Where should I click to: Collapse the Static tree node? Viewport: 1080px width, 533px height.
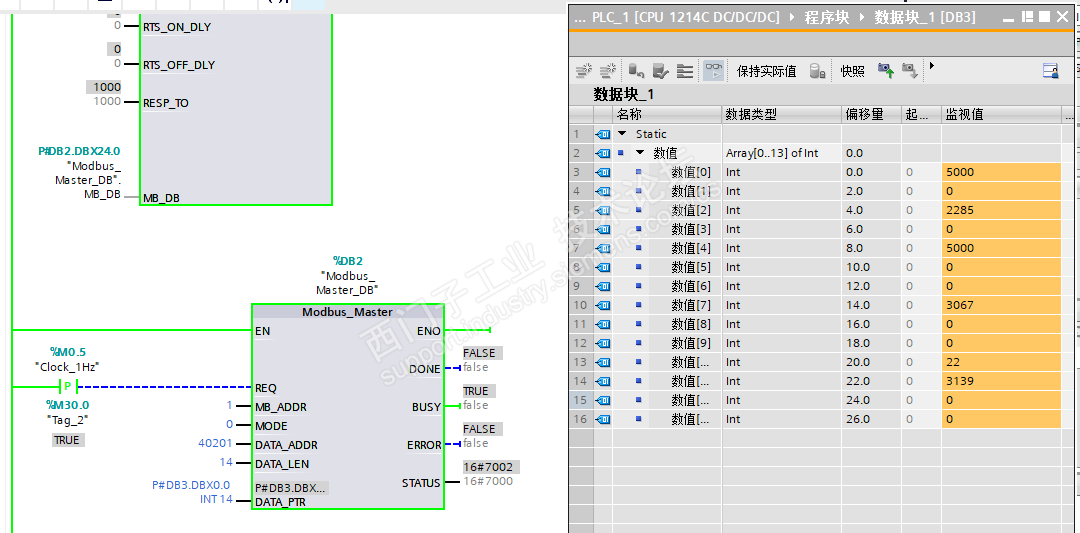[623, 134]
